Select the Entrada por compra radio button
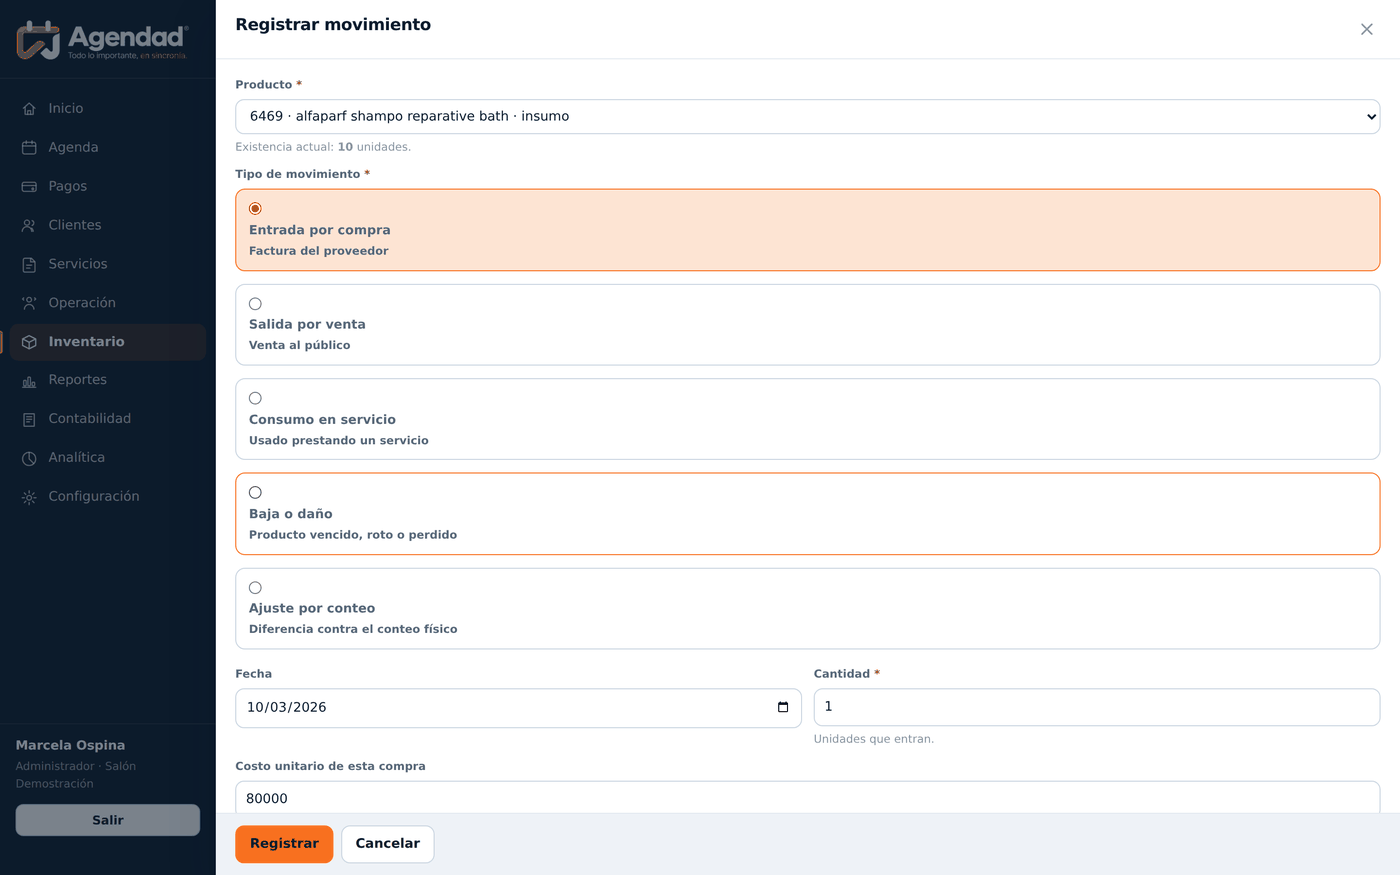Screen dimensions: 1400x875 point(255,209)
